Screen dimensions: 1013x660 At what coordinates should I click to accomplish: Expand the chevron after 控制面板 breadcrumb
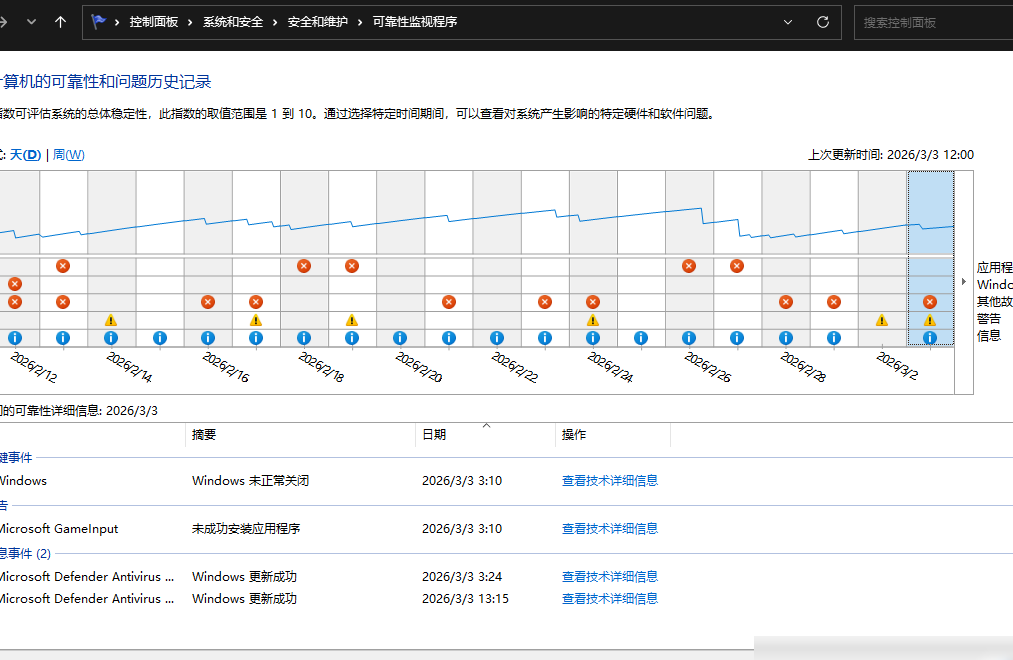(190, 22)
